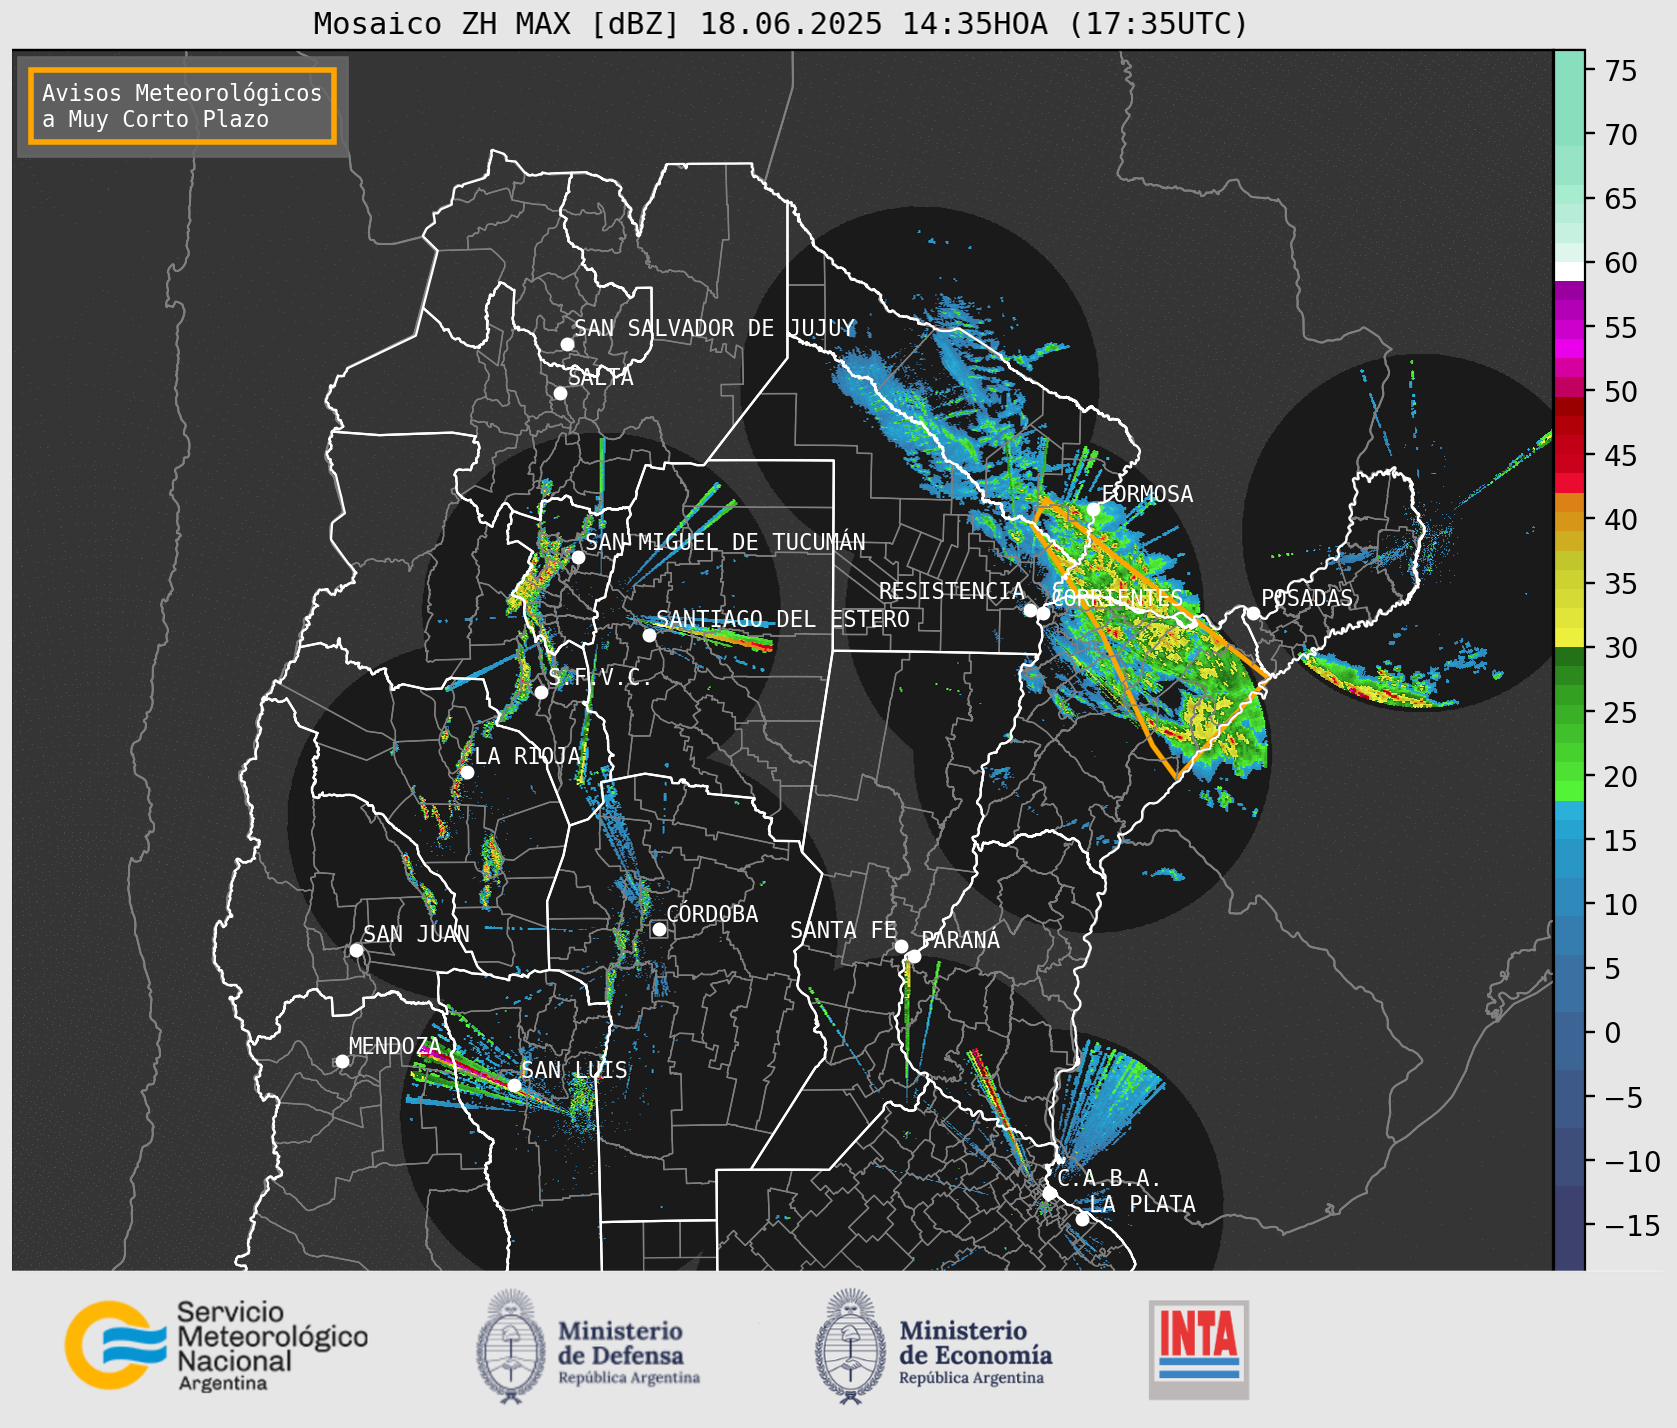Screen dimensions: 1677x1428
Task: Select the Santiago del Estero city dot
Action: pyautogui.click(x=649, y=635)
